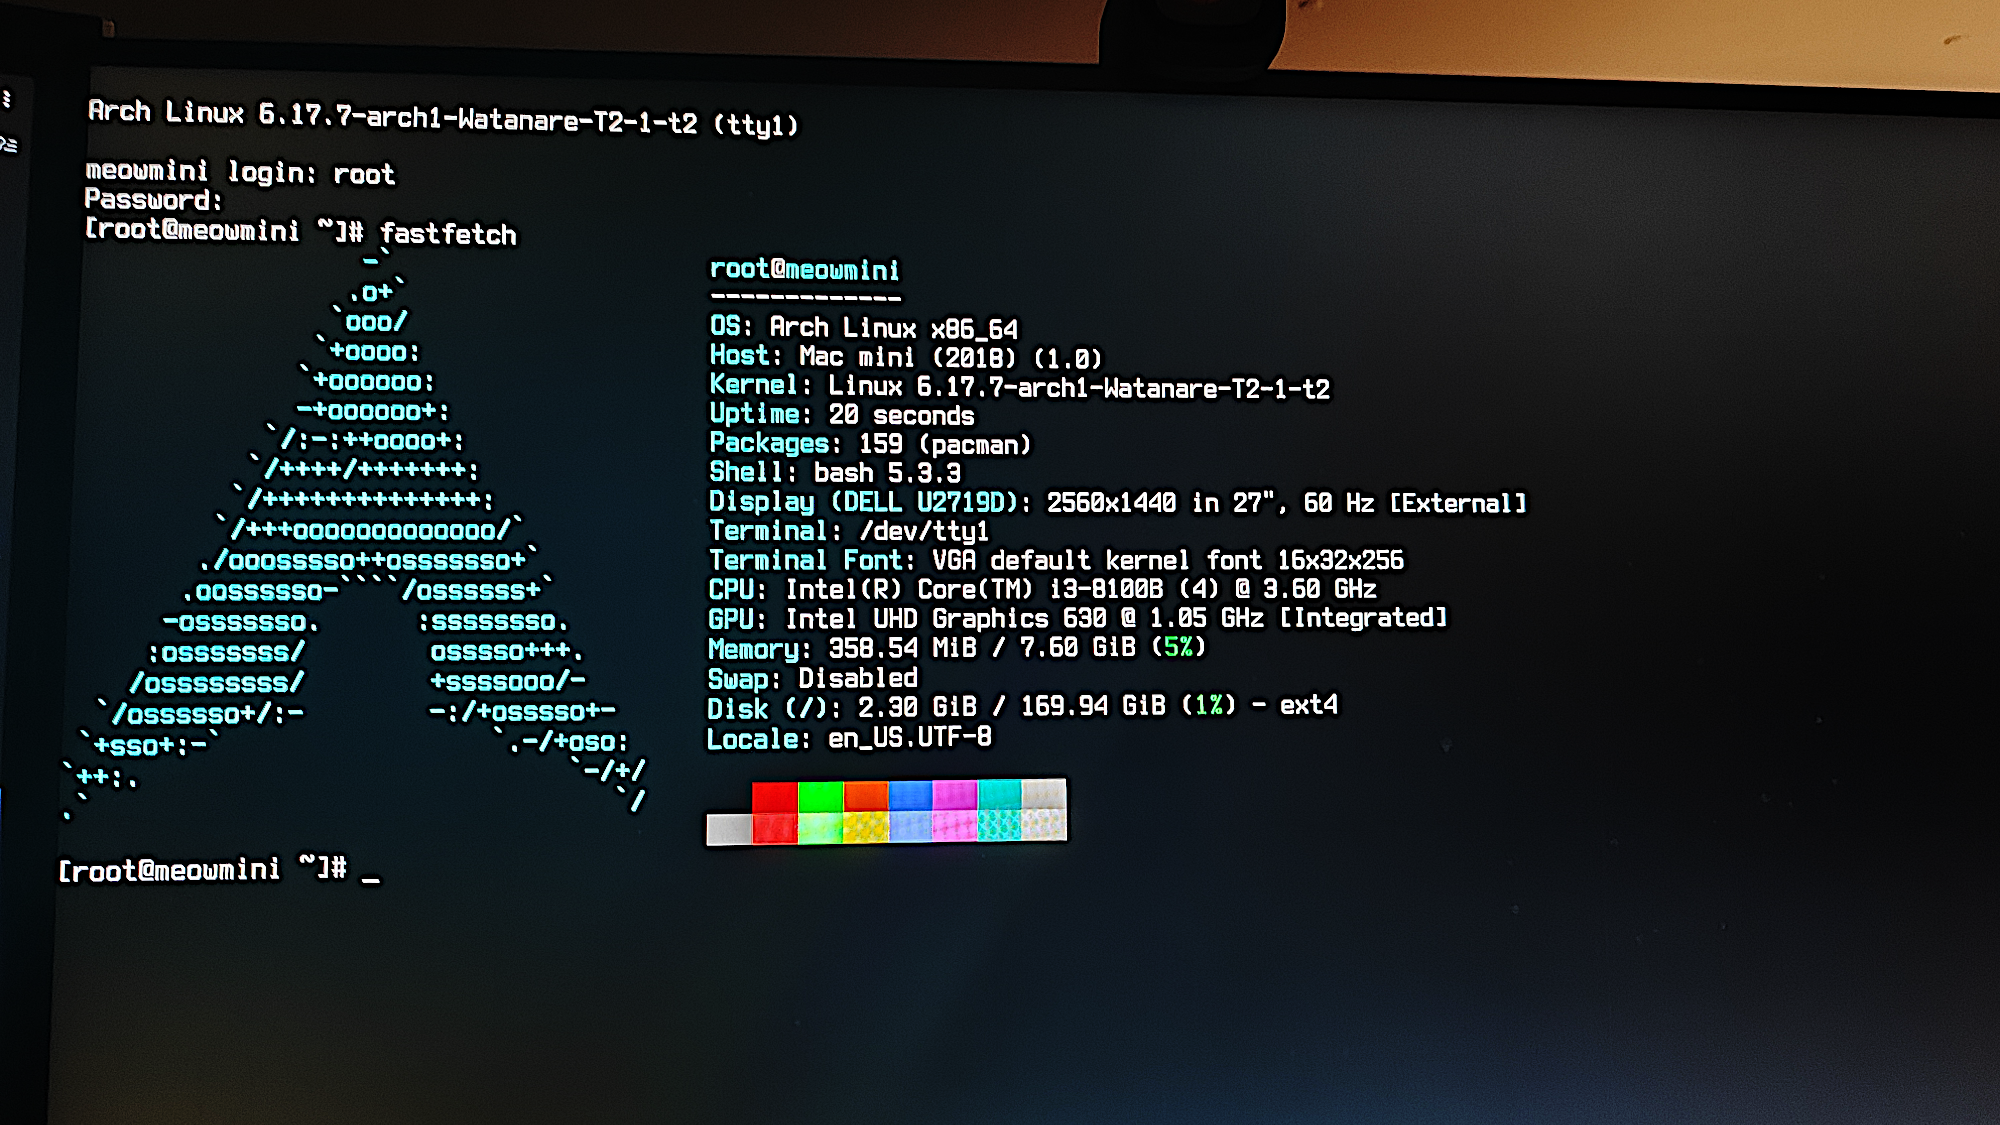Click the 'CPU: Intel(R) Core(TM) i3-8100B' line
The height and width of the screenshot is (1125, 2000).
pos(1042,589)
